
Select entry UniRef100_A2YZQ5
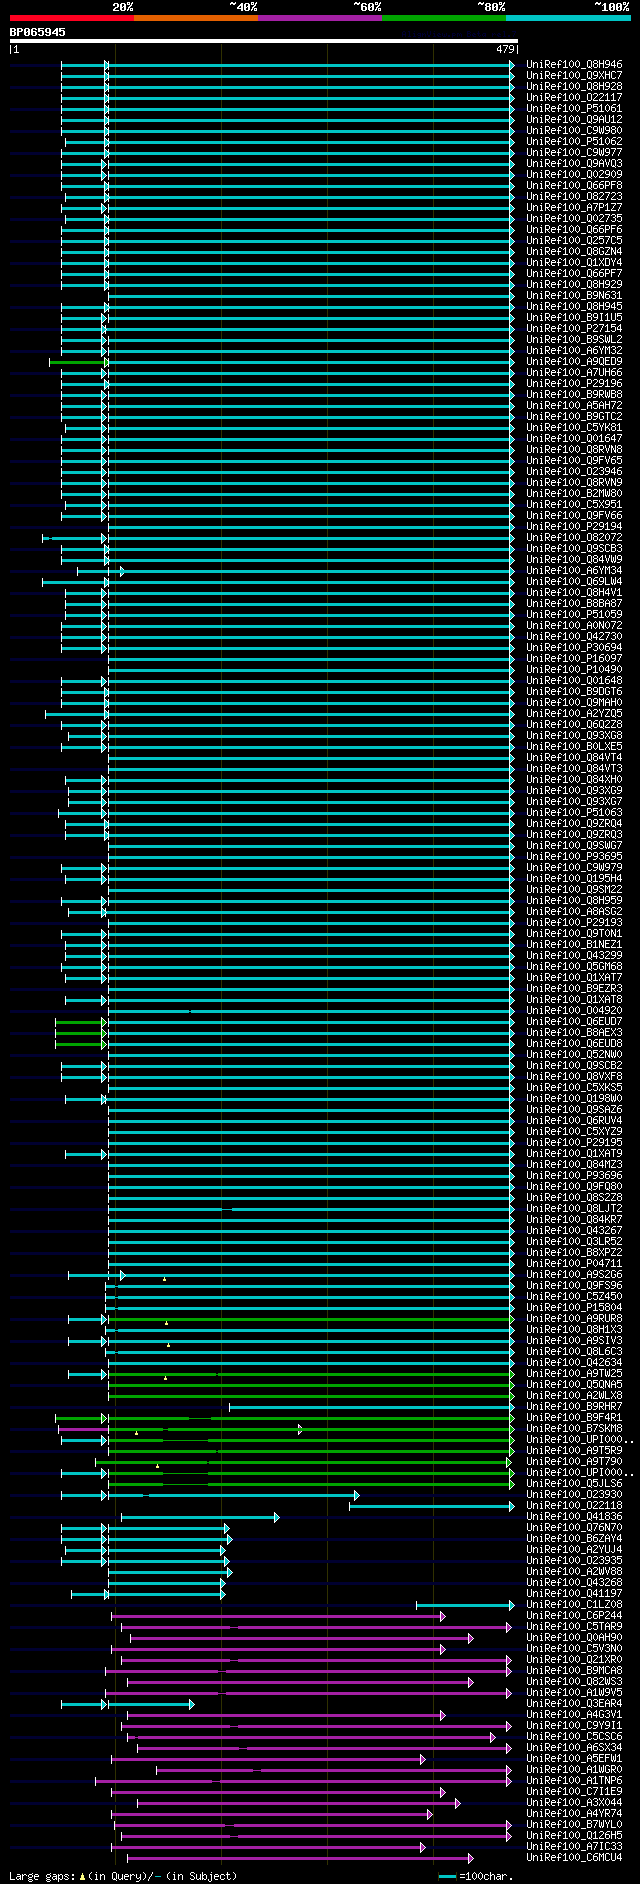(x=574, y=714)
